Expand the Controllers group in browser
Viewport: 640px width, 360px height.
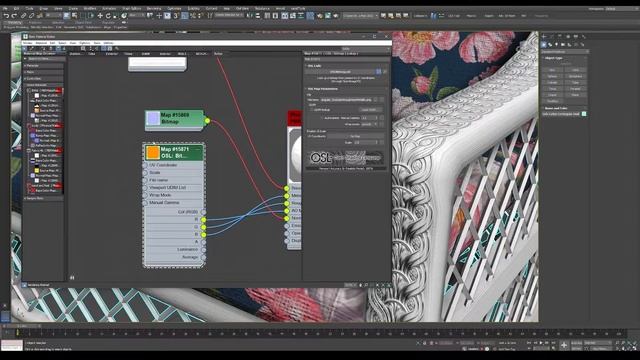[x=43, y=78]
